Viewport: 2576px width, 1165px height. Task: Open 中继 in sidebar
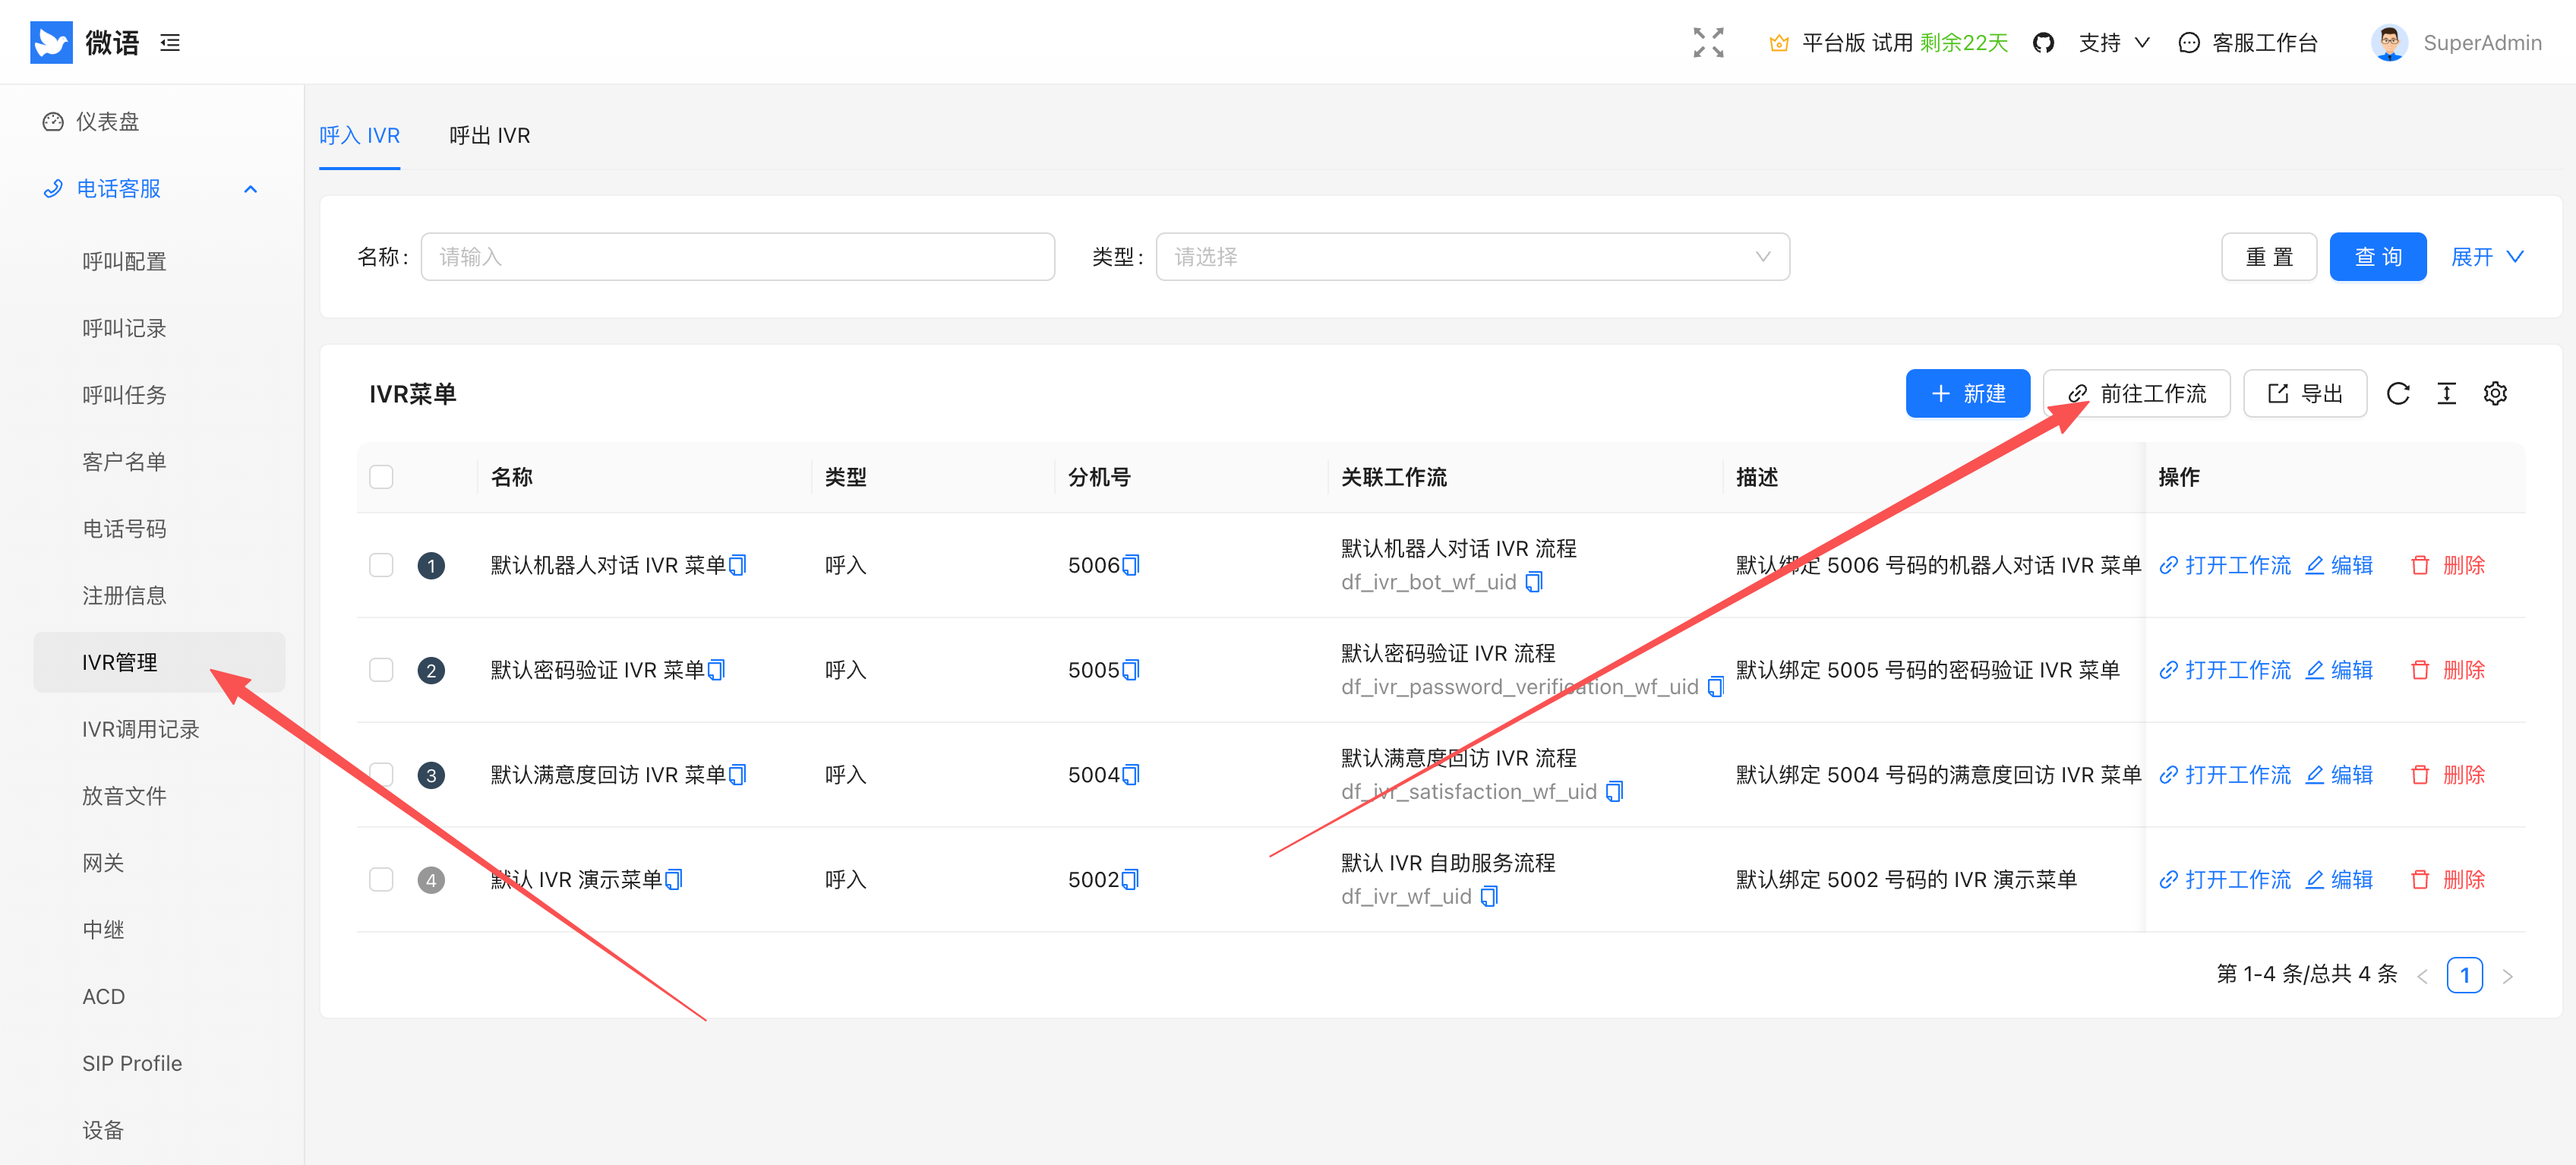click(103, 930)
